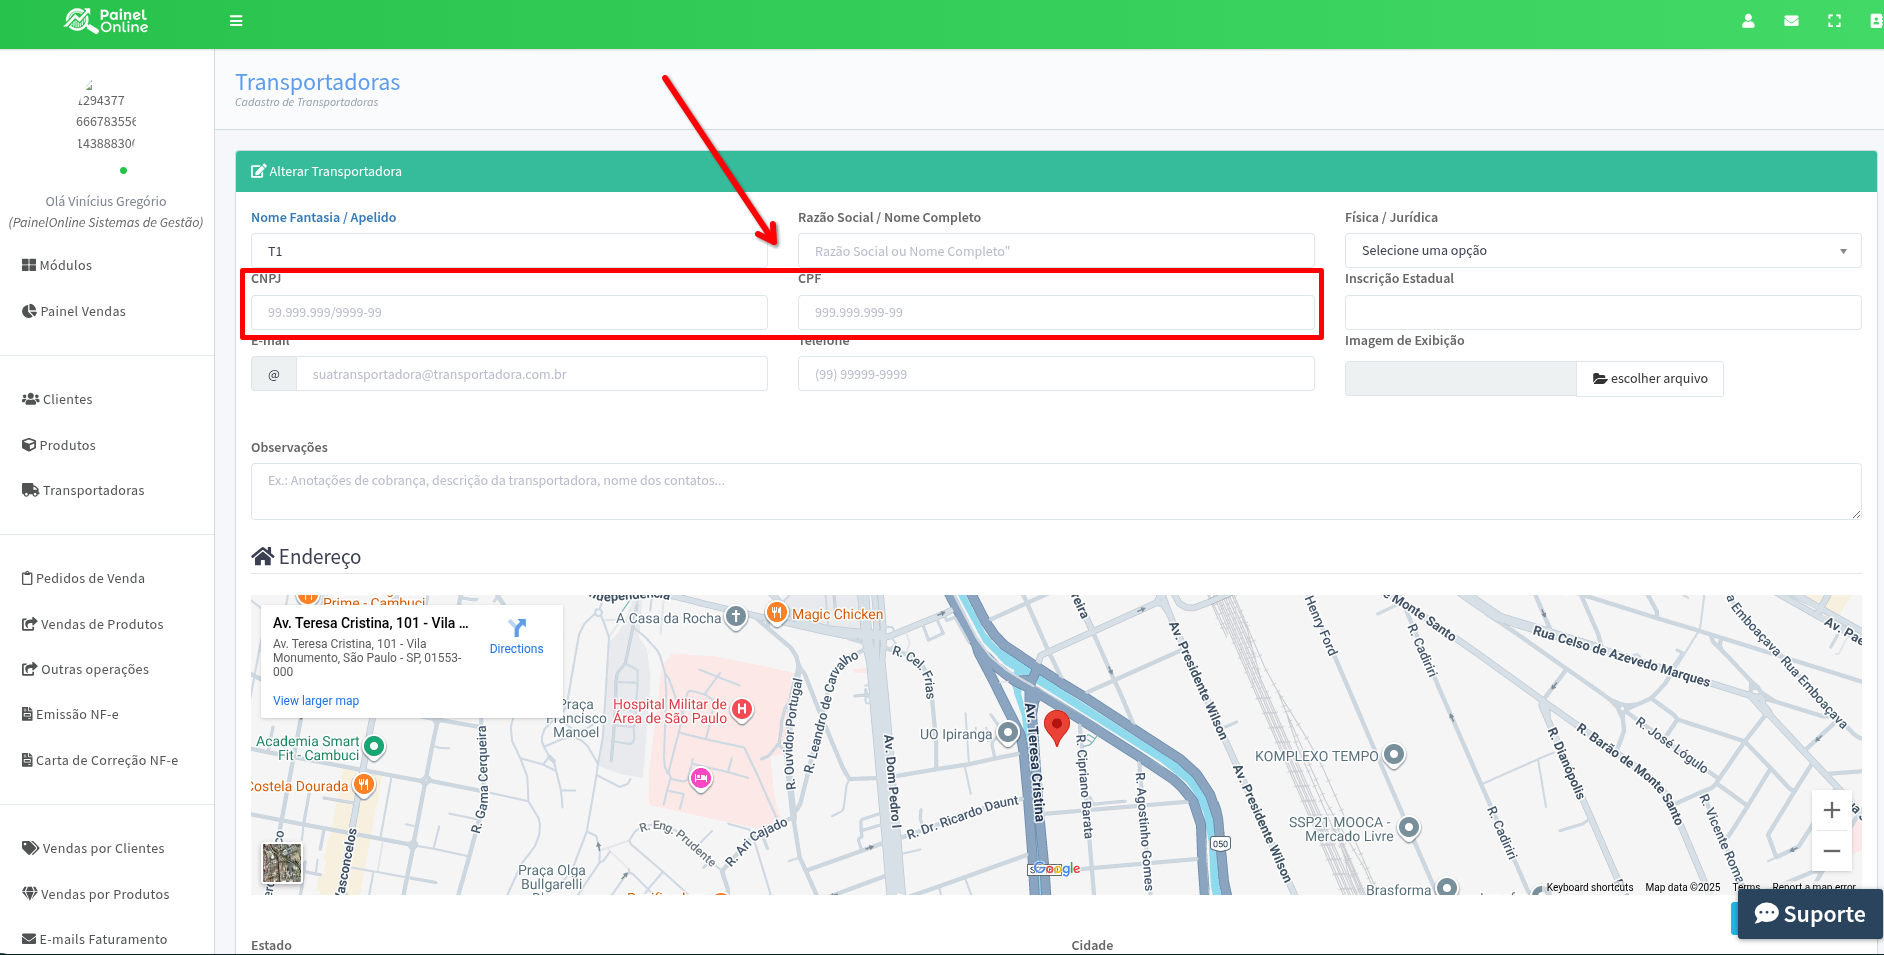The image size is (1884, 955).
Task: Click the map zoom in plus button
Action: [x=1831, y=810]
